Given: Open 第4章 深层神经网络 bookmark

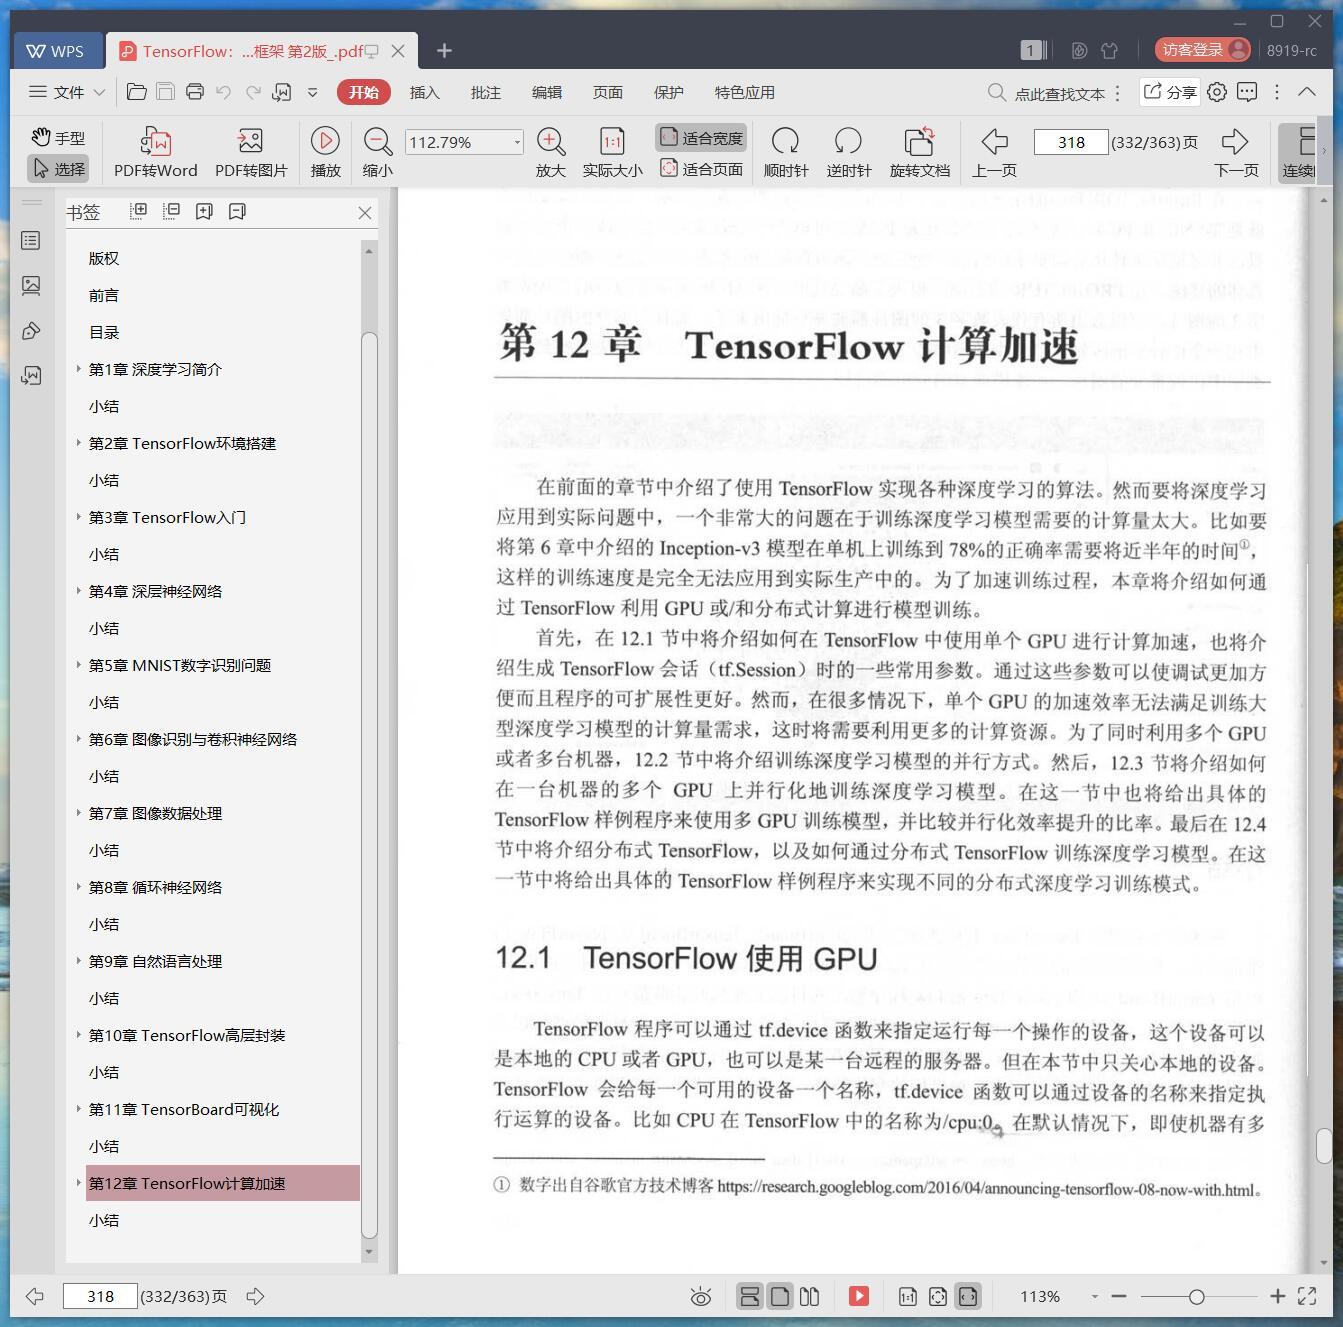Looking at the screenshot, I should pos(155,591).
